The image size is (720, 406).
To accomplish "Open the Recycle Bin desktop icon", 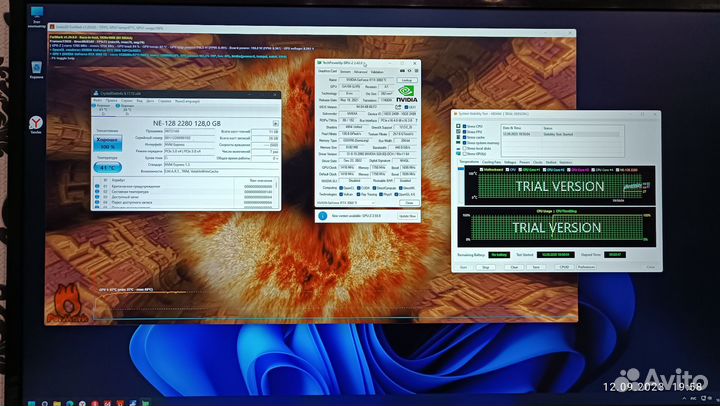I will click(36, 68).
